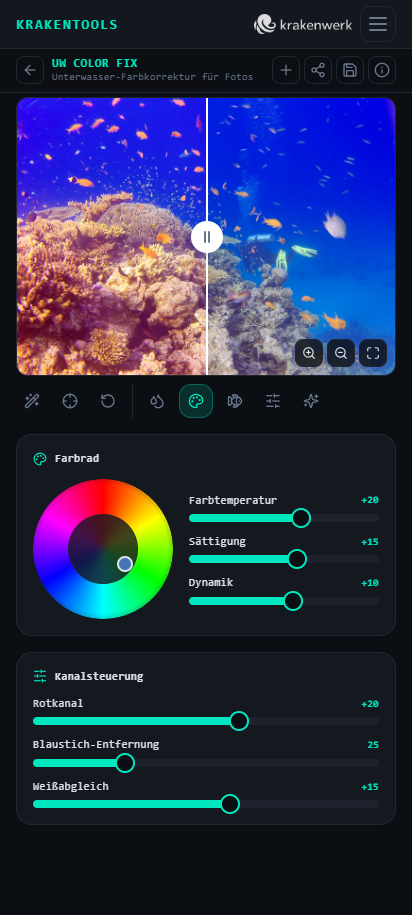
Task: Run the magic wand auto-correct
Action: pyautogui.click(x=32, y=401)
